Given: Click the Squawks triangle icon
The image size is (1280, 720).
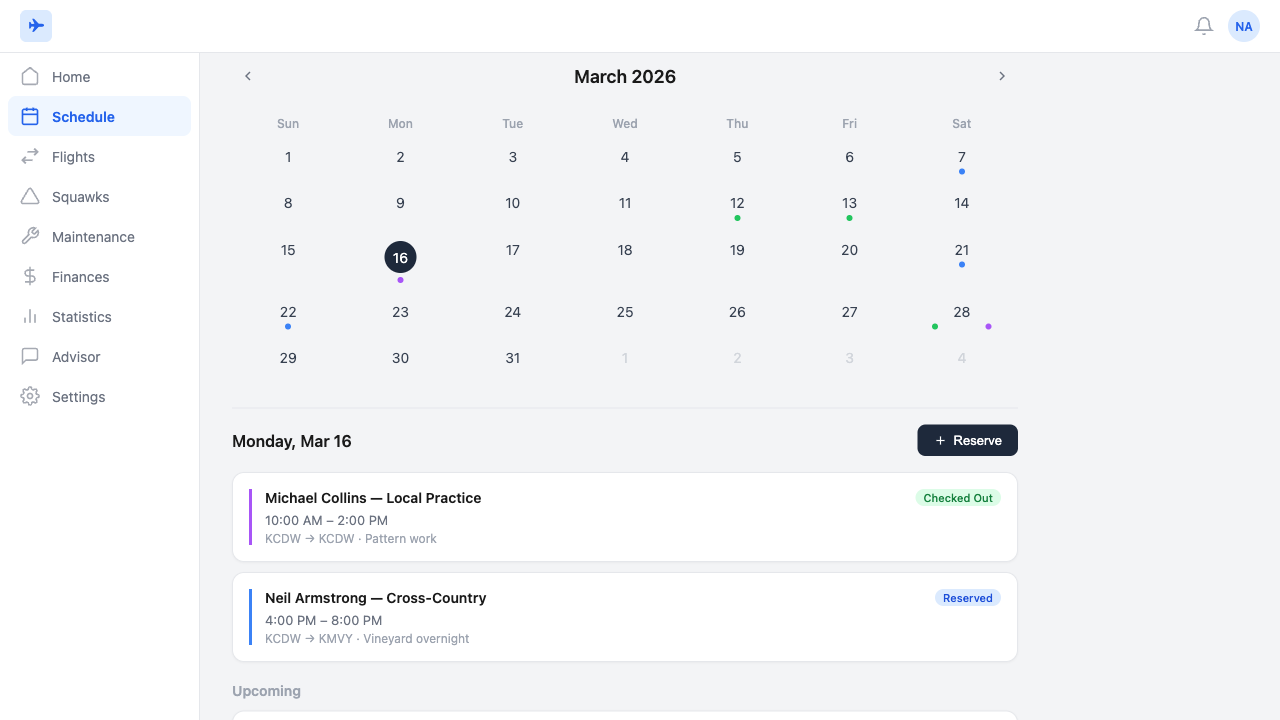Looking at the screenshot, I should 31,196.
